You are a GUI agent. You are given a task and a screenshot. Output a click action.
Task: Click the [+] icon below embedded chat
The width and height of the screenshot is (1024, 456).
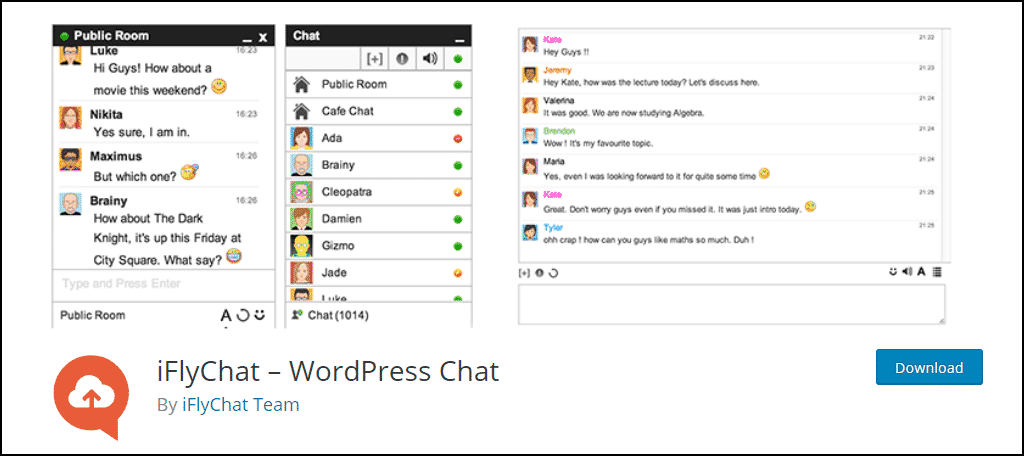[523, 273]
